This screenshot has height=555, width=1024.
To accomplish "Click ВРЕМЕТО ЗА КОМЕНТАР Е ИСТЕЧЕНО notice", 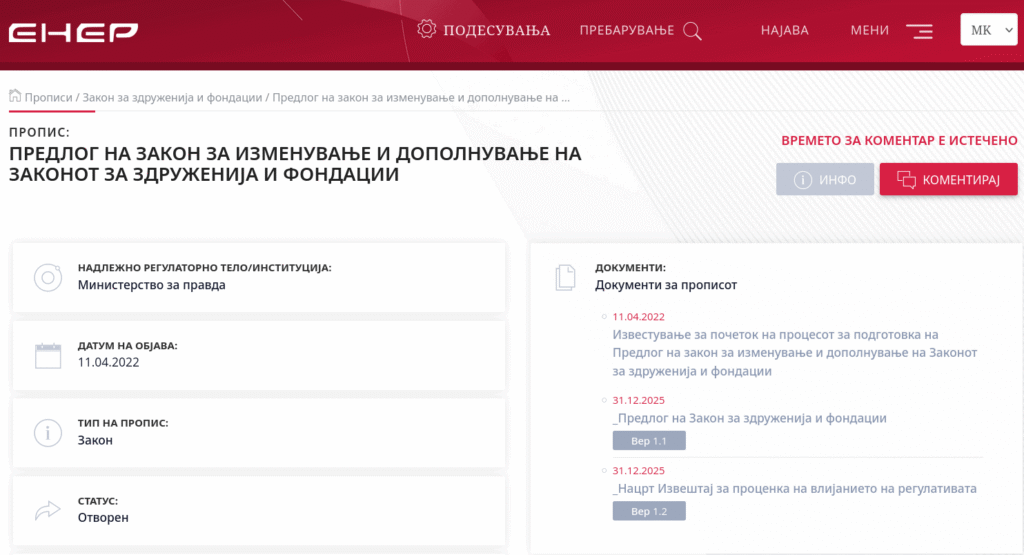I will point(899,140).
